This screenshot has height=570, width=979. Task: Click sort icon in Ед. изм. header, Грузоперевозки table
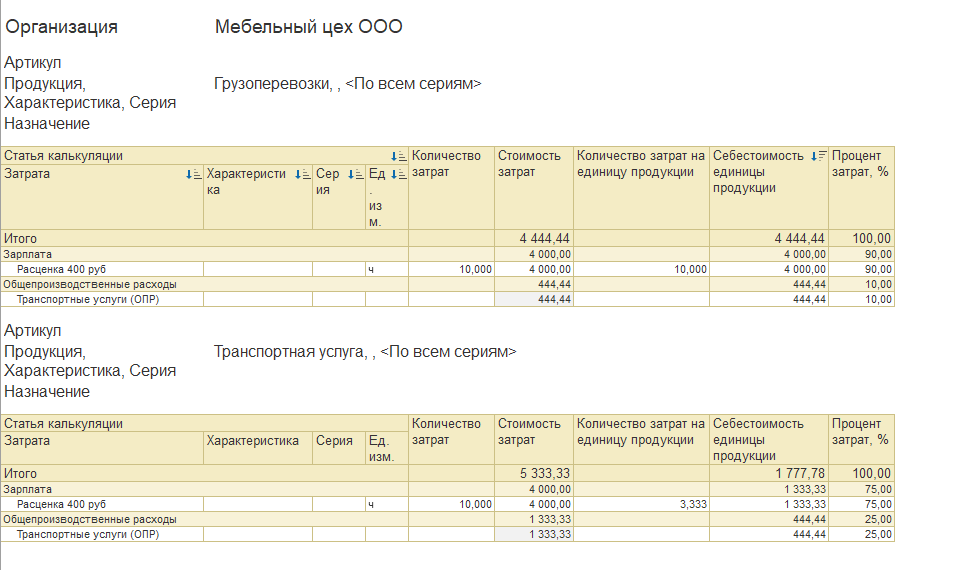coord(398,174)
